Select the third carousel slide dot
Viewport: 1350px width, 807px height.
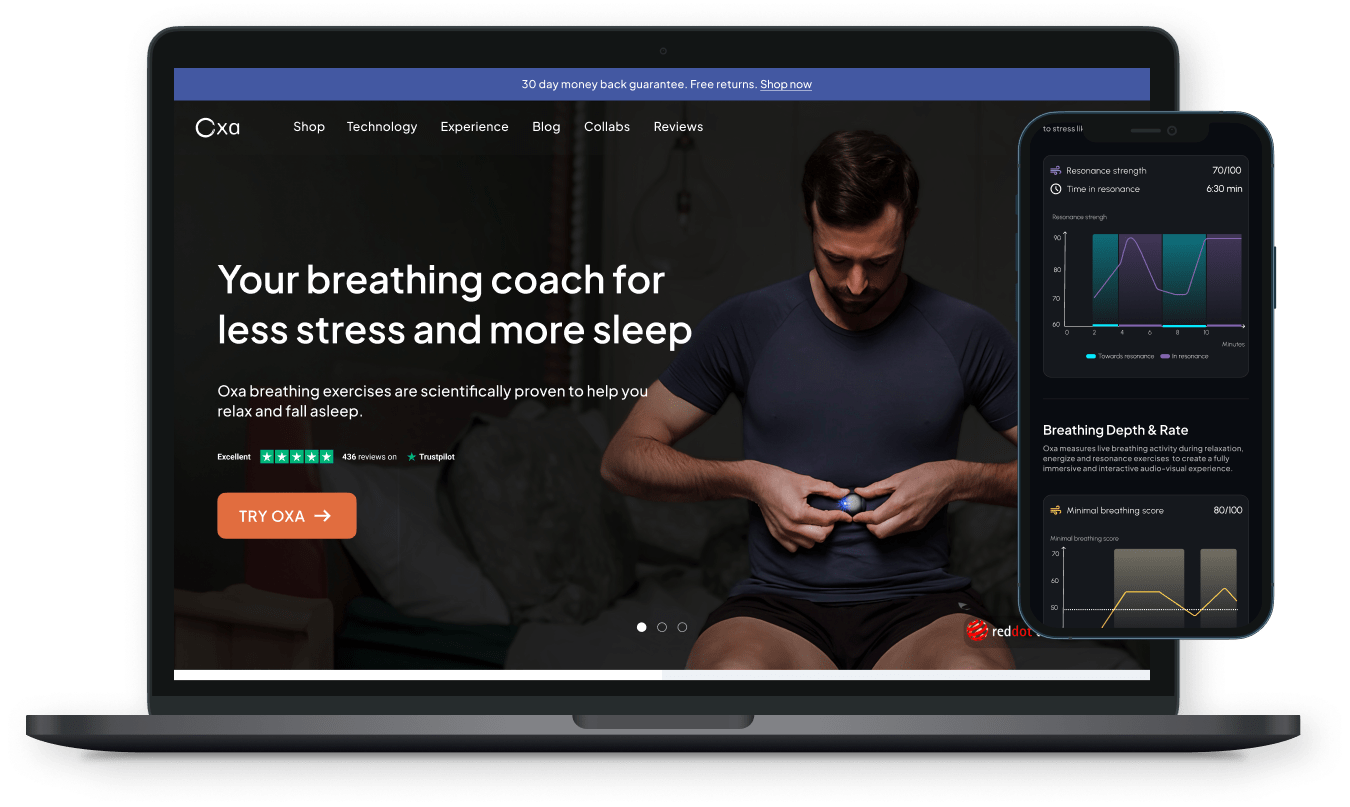682,627
